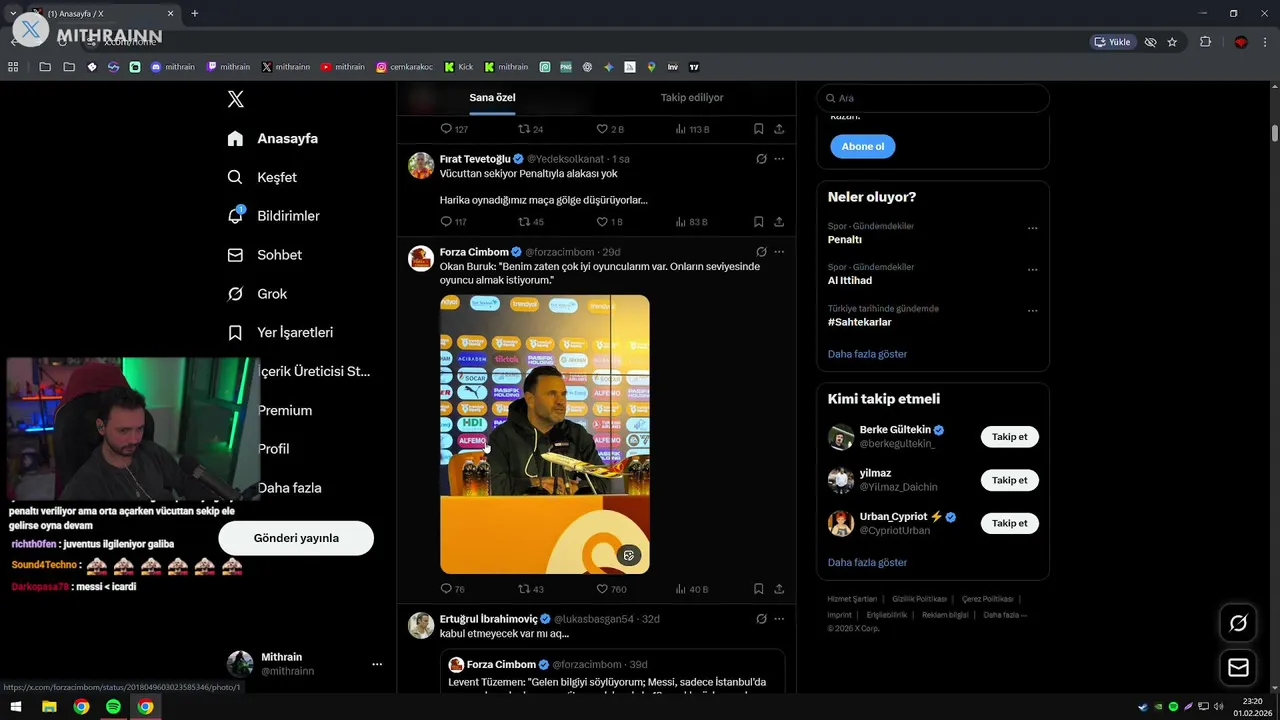
Task: Like Fırat Tevetoğlu's post
Action: pos(610,222)
